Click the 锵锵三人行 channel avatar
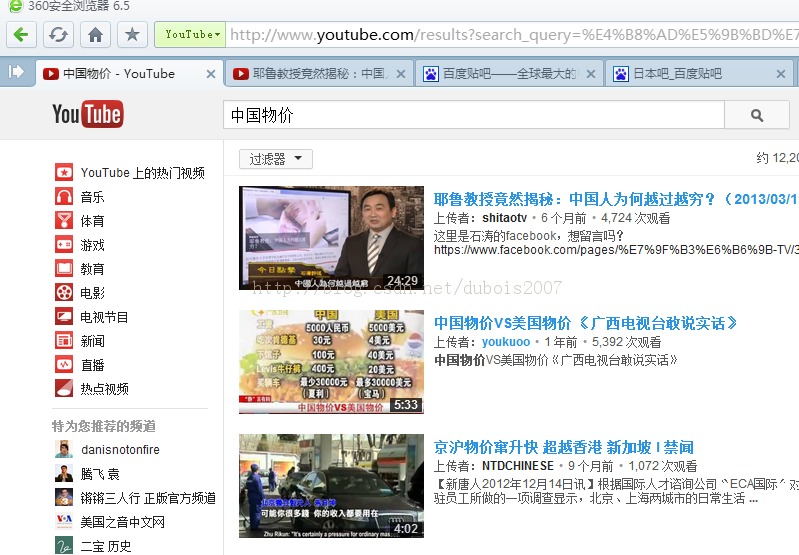799x555 pixels. point(64,497)
